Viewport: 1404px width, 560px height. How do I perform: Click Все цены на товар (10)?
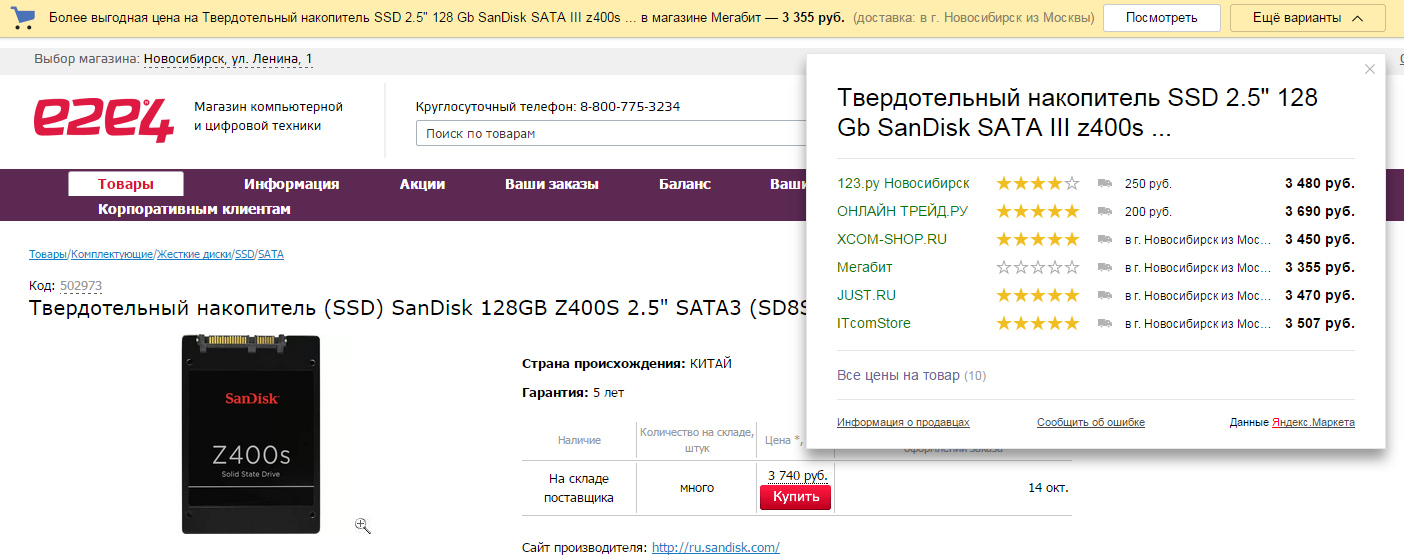(x=911, y=376)
